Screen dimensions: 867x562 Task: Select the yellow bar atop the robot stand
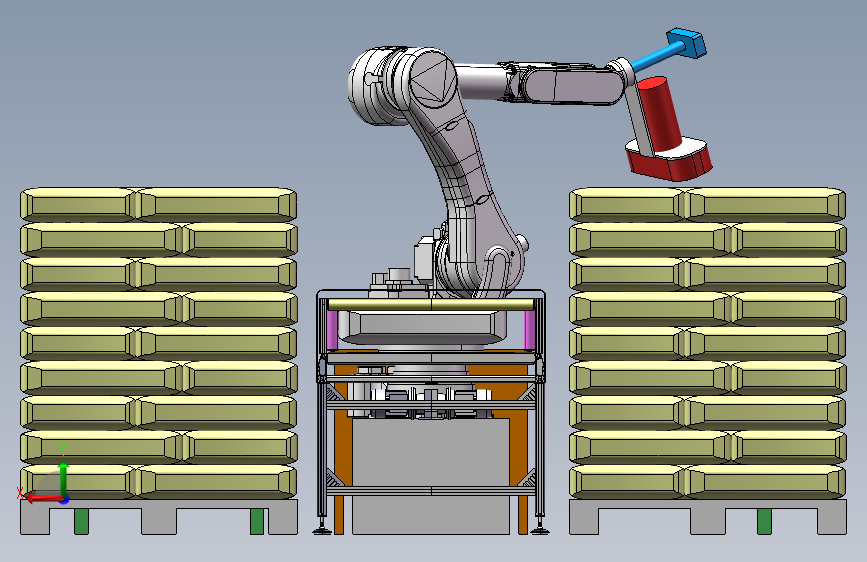(x=431, y=305)
